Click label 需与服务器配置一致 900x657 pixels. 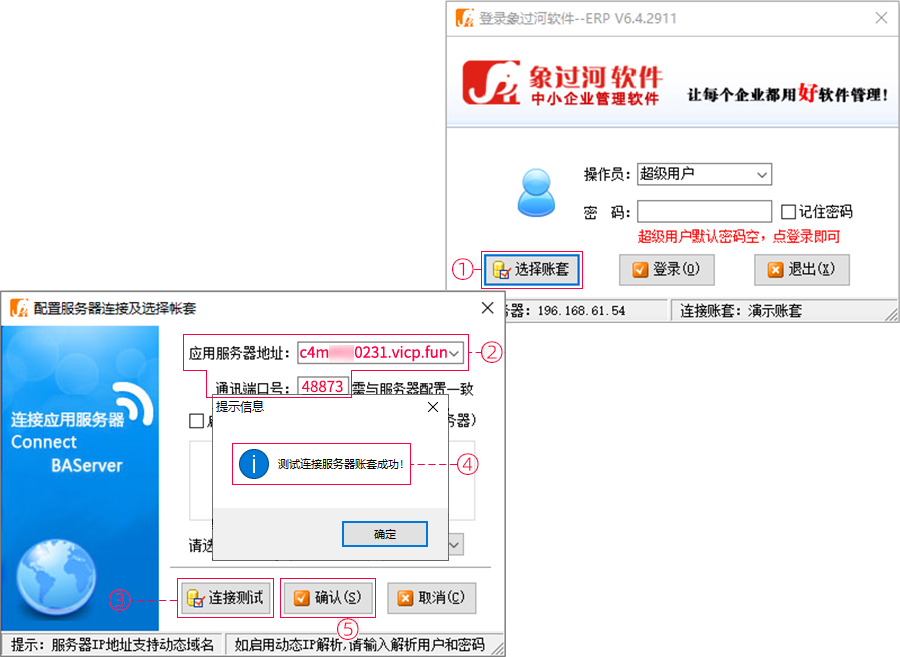click(413, 389)
